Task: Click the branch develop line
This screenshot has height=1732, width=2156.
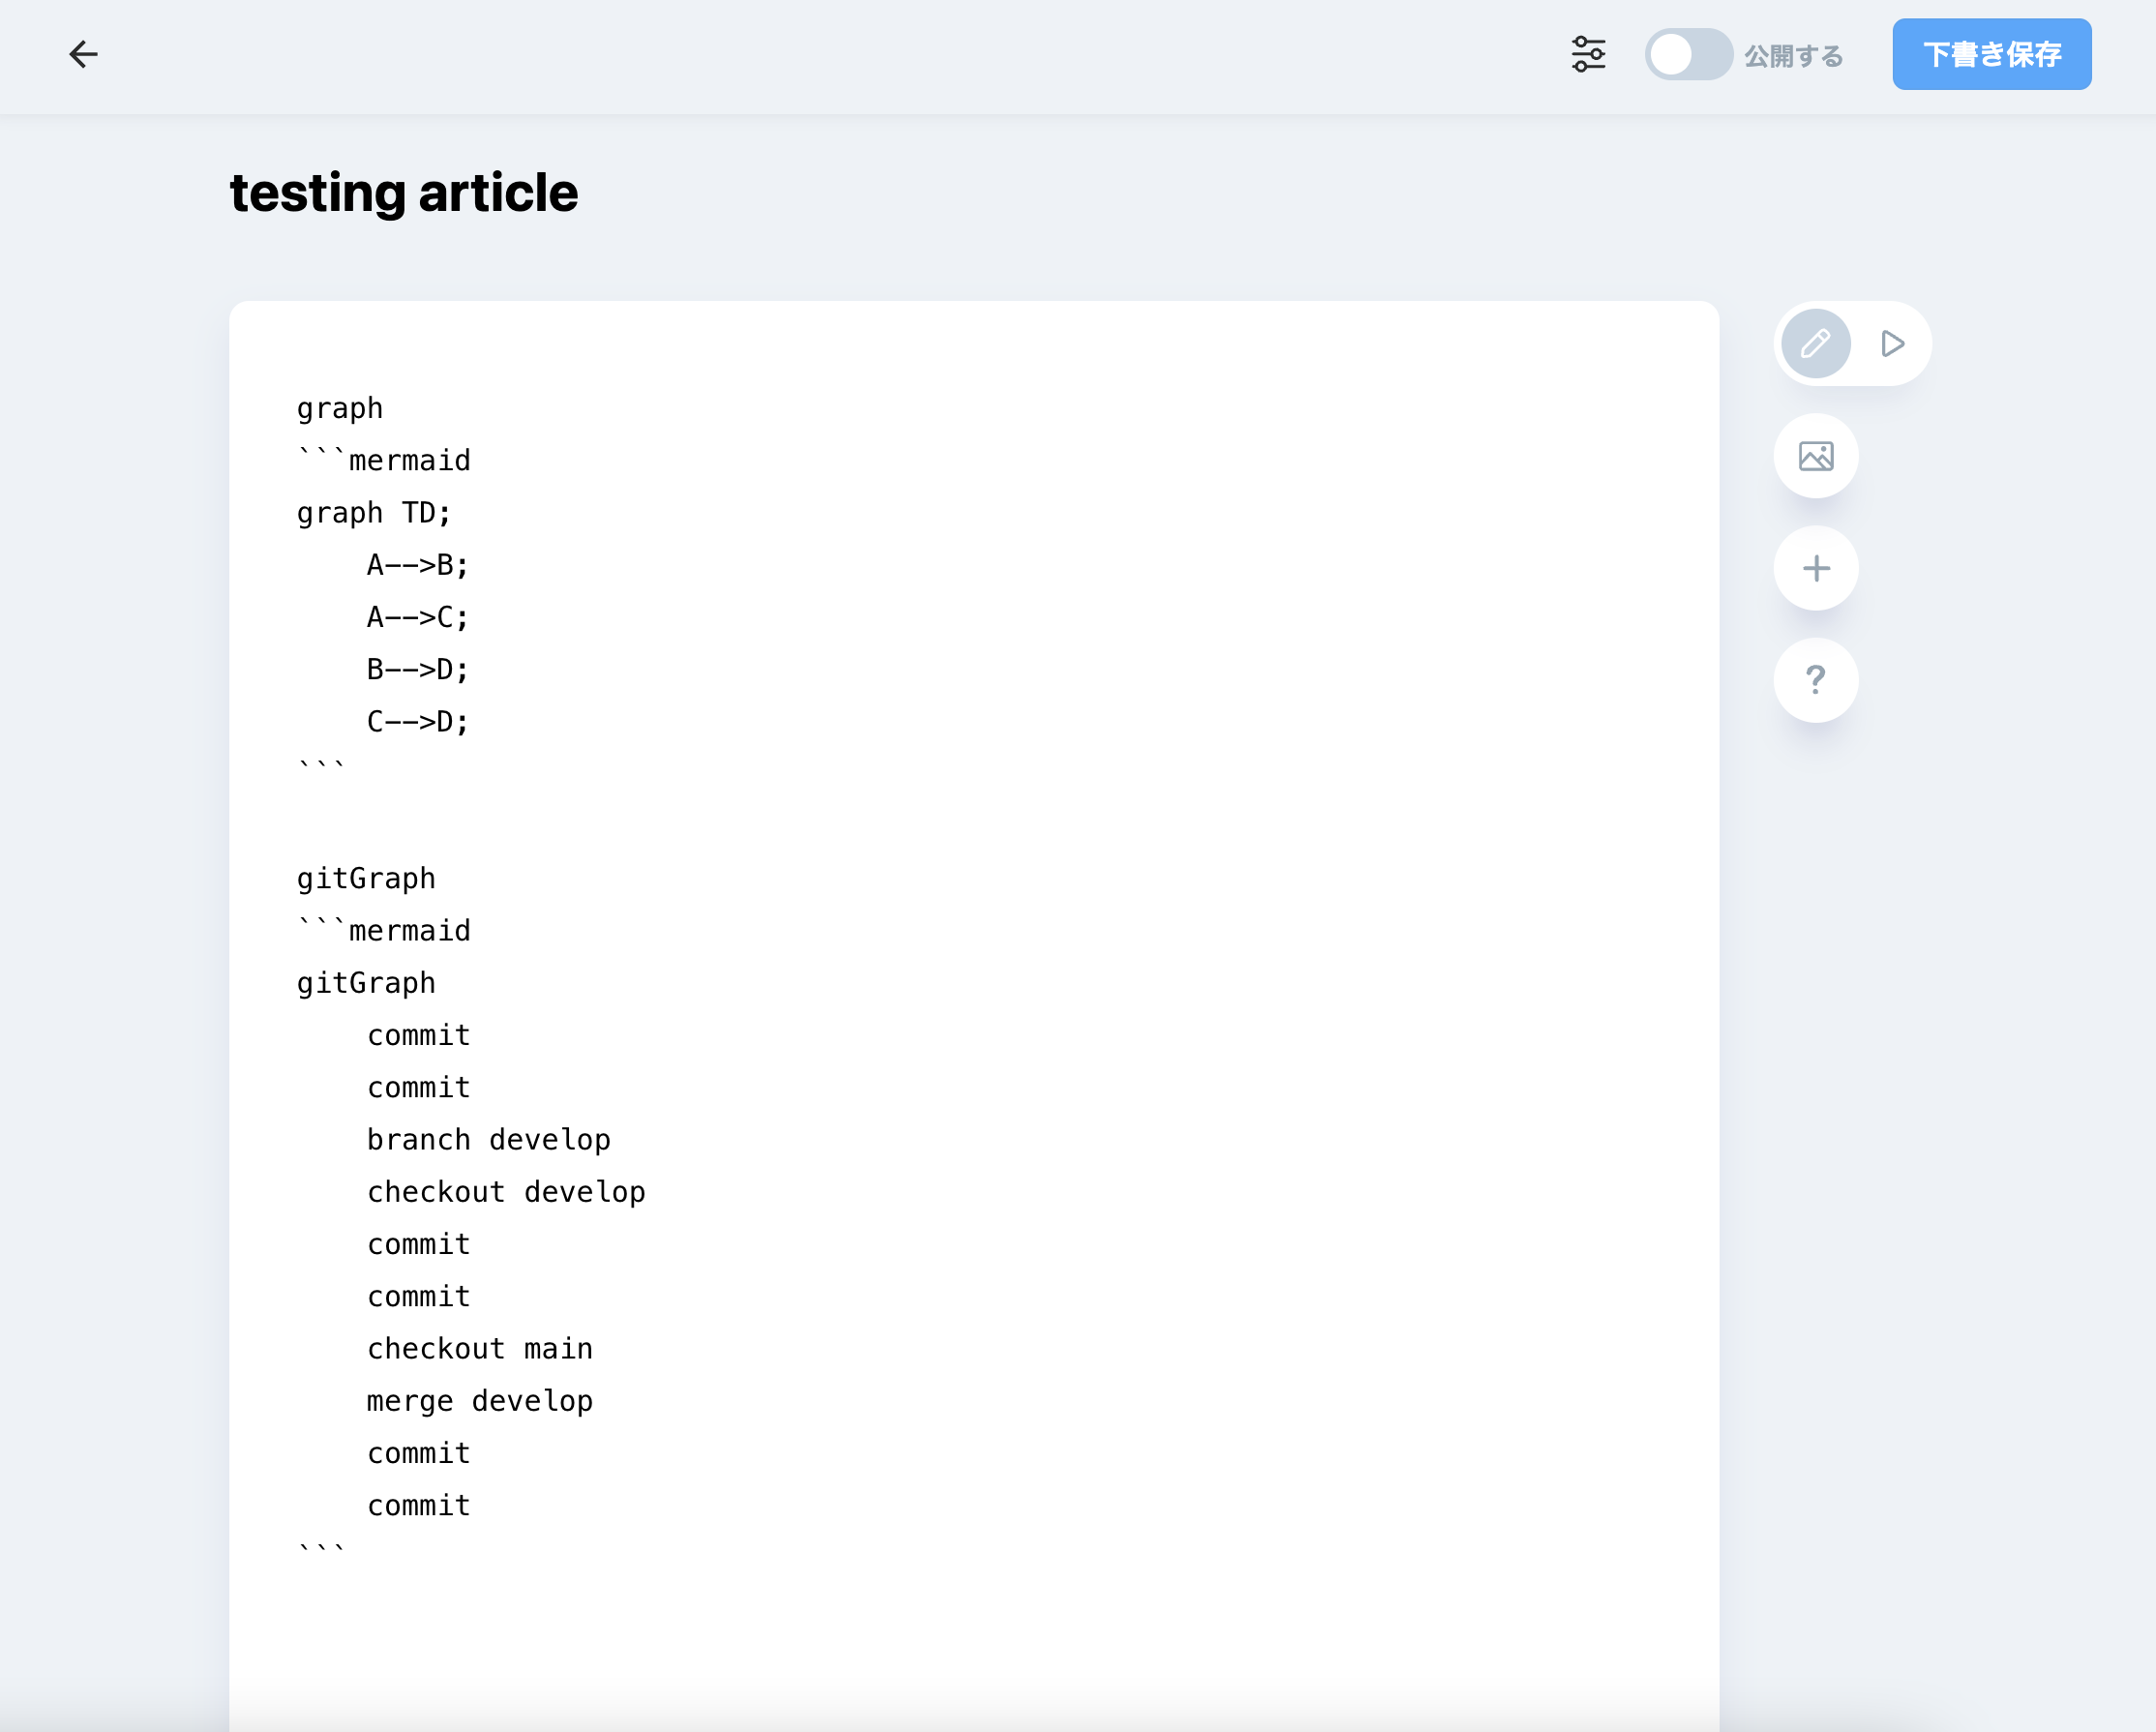Action: pyautogui.click(x=488, y=1140)
